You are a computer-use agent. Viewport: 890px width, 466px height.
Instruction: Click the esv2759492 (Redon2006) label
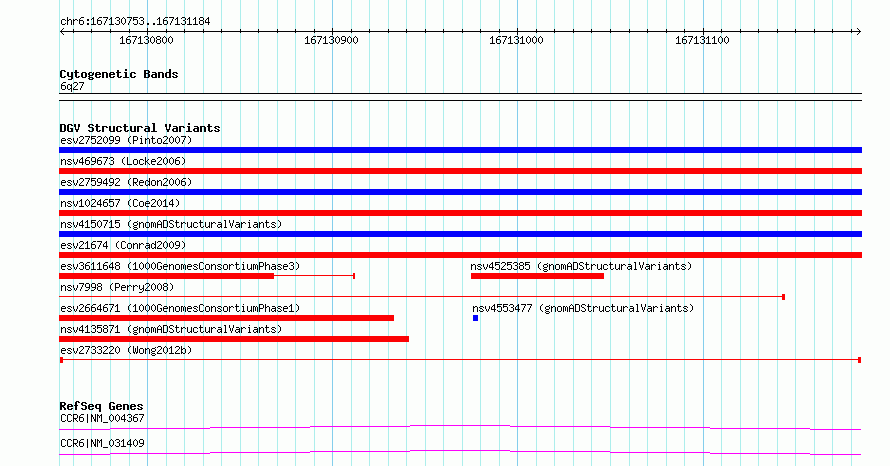(x=126, y=182)
